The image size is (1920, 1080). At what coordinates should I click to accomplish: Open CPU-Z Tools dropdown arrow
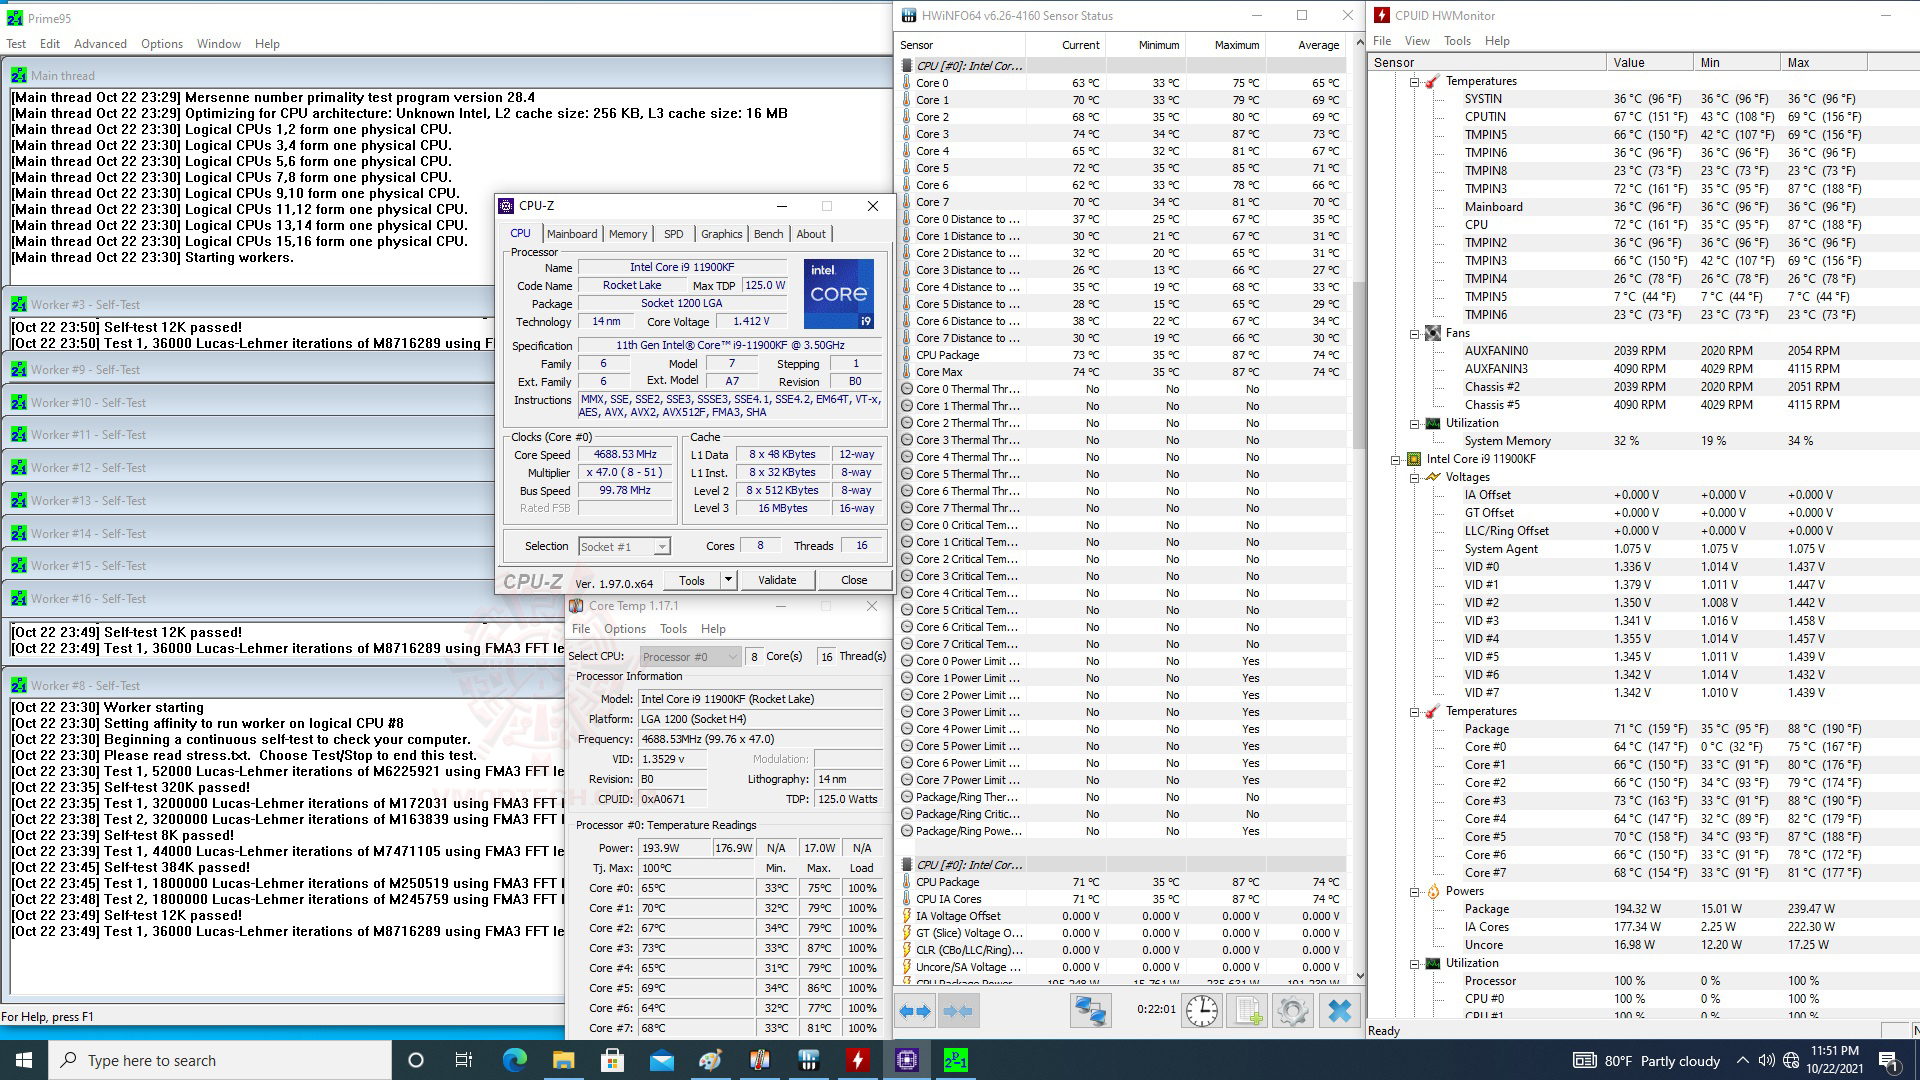728,580
